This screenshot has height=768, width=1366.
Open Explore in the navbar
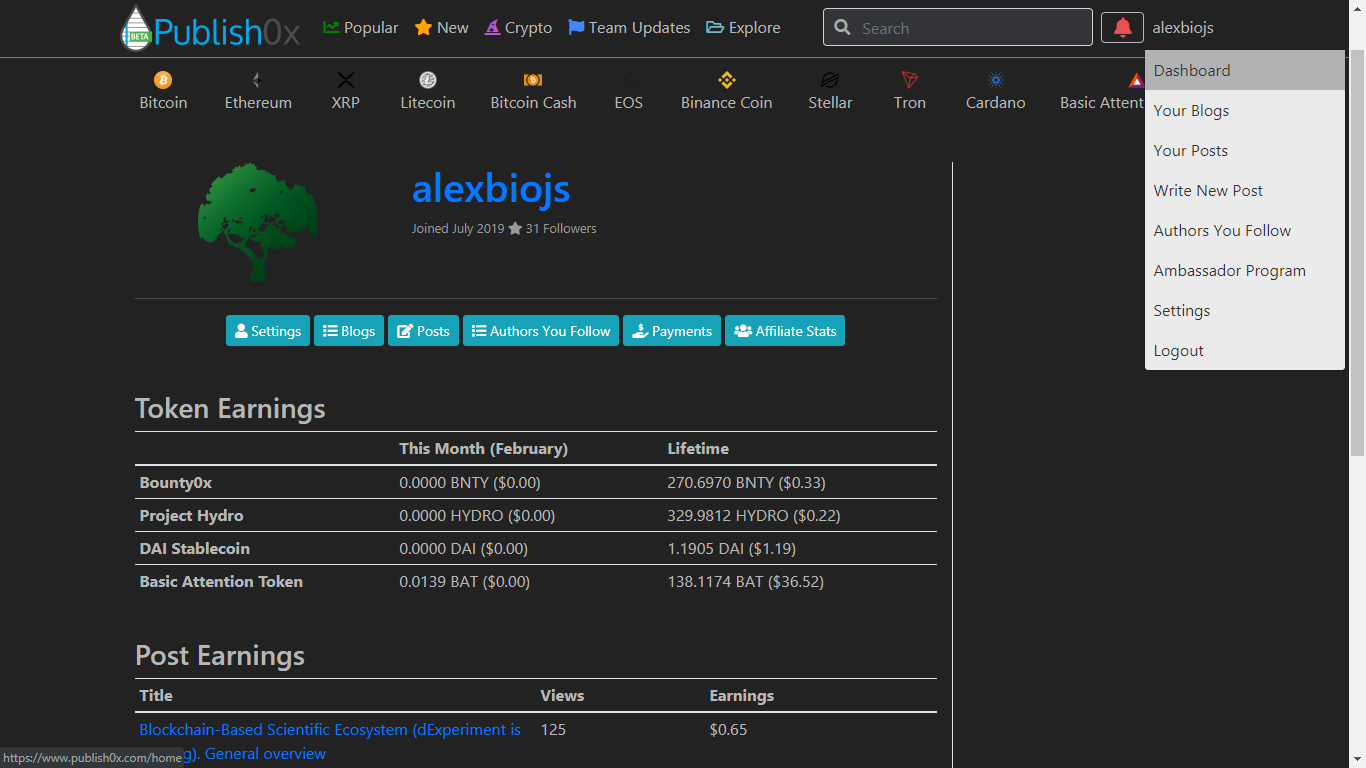coord(743,28)
